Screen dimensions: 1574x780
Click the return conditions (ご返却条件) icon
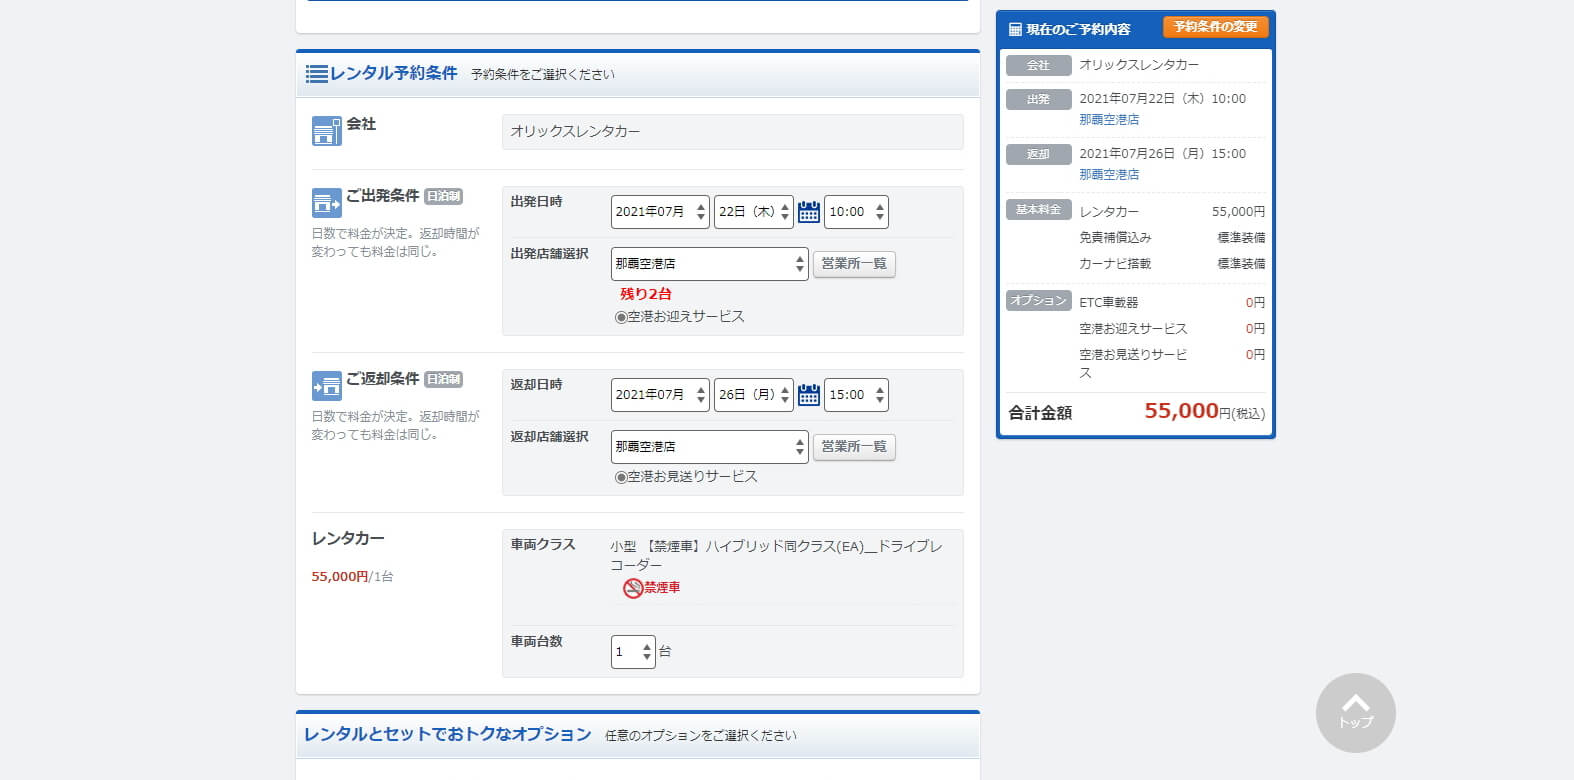point(326,386)
